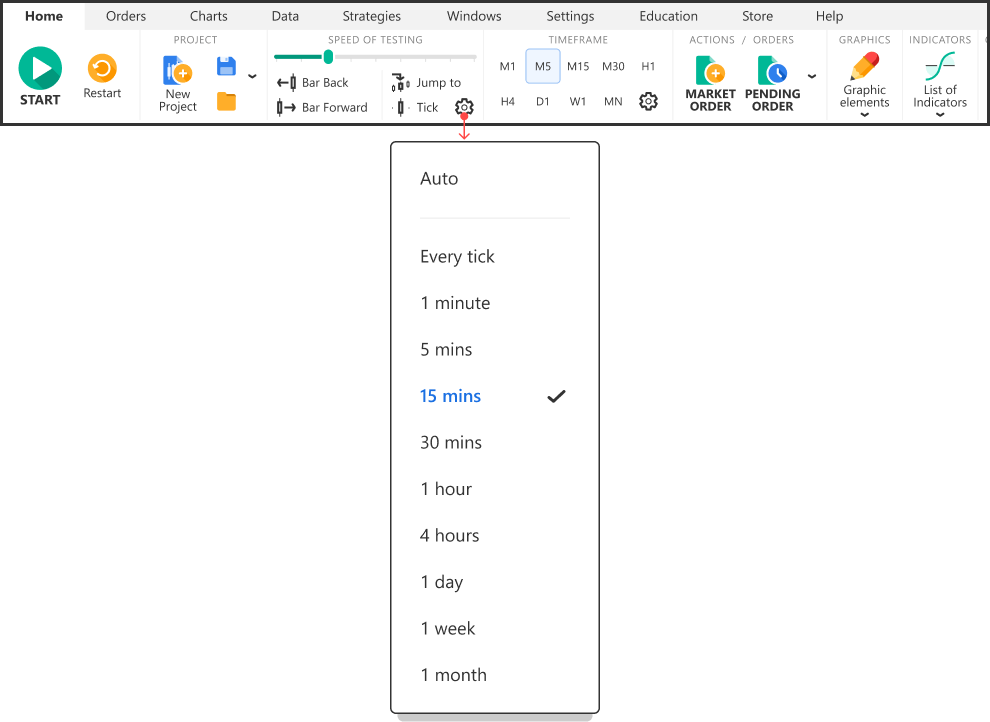Click the Jump to button
The image size is (990, 722).
[x=427, y=83]
